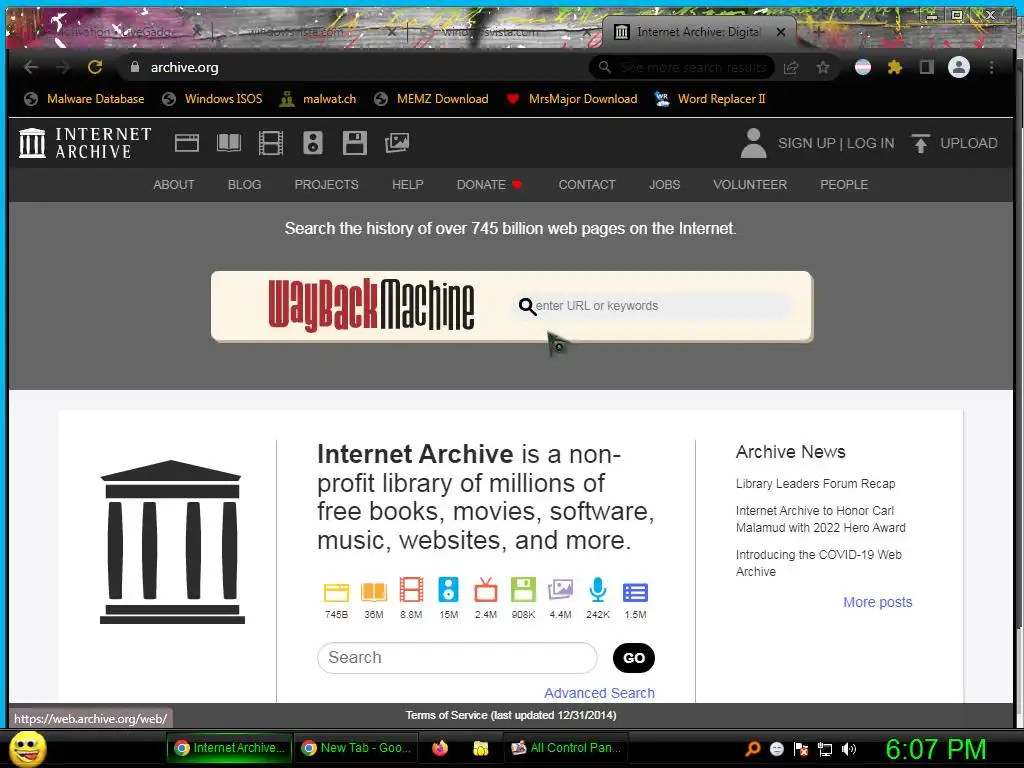This screenshot has width=1024, height=768.
Task: Open the 8.8M video media icon
Action: [x=411, y=590]
